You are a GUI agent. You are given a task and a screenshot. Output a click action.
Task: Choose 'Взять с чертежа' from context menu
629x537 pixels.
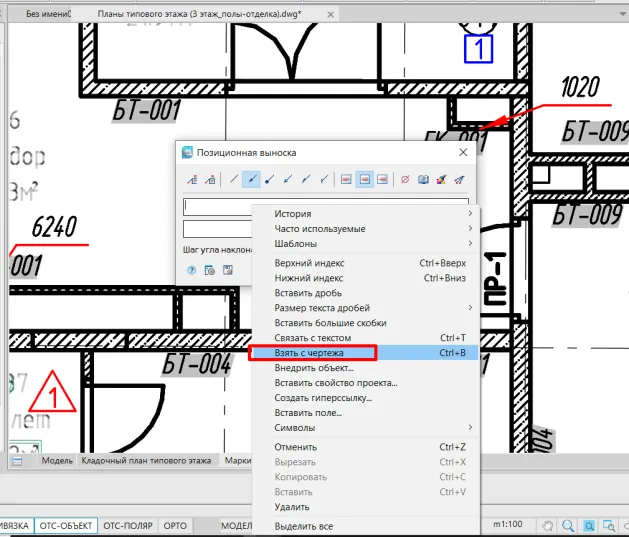coord(313,353)
